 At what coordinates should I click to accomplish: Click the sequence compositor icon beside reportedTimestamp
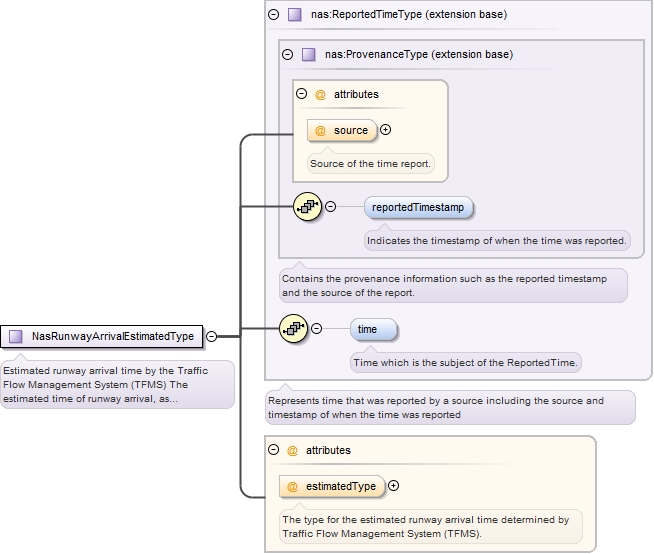pos(307,207)
